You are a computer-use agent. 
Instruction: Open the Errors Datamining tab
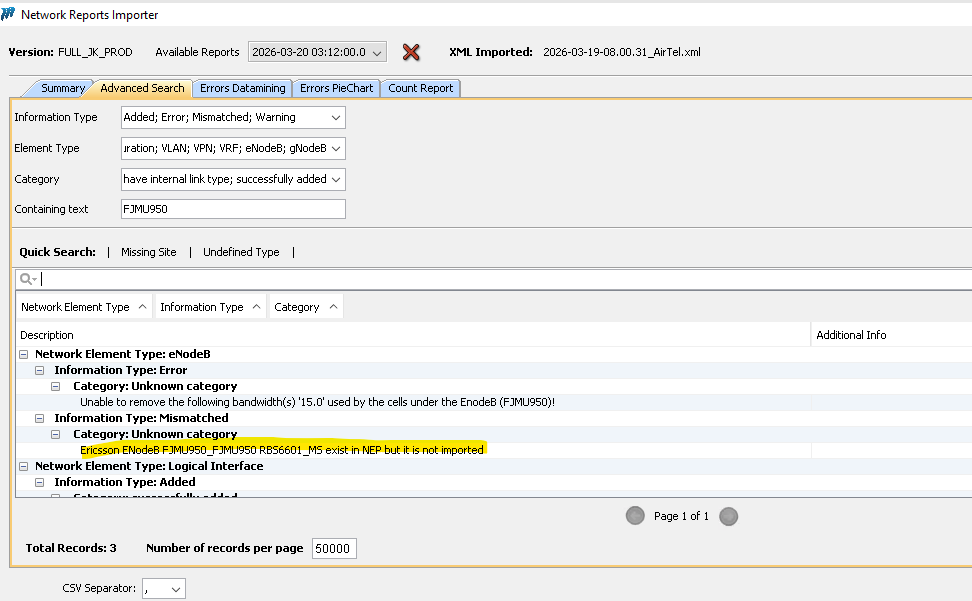click(x=242, y=88)
